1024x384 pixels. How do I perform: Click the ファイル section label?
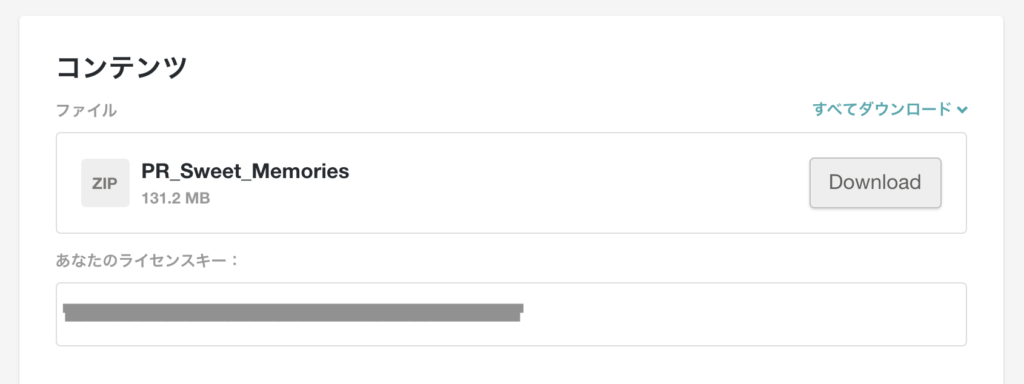(x=86, y=110)
